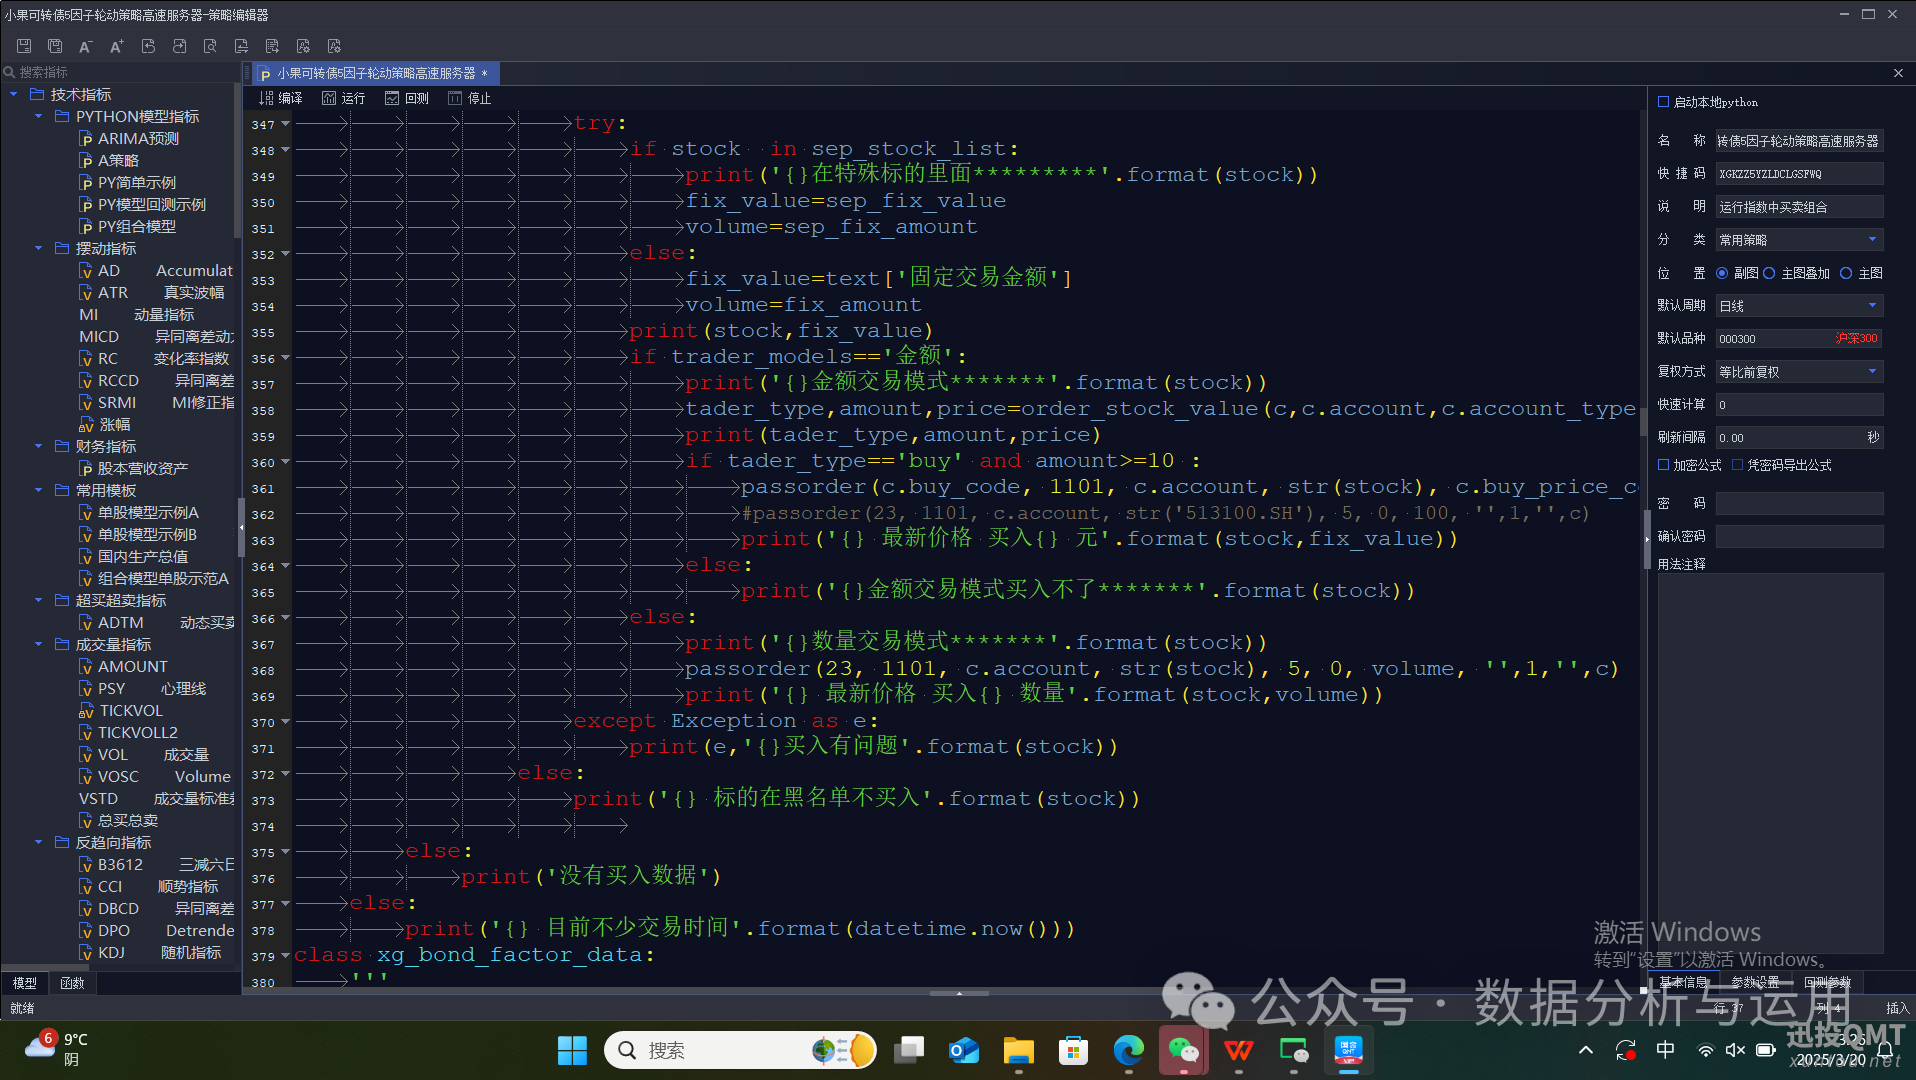This screenshot has width=1916, height=1080.
Task: Click the redo icon in the toolbar
Action: 179,46
